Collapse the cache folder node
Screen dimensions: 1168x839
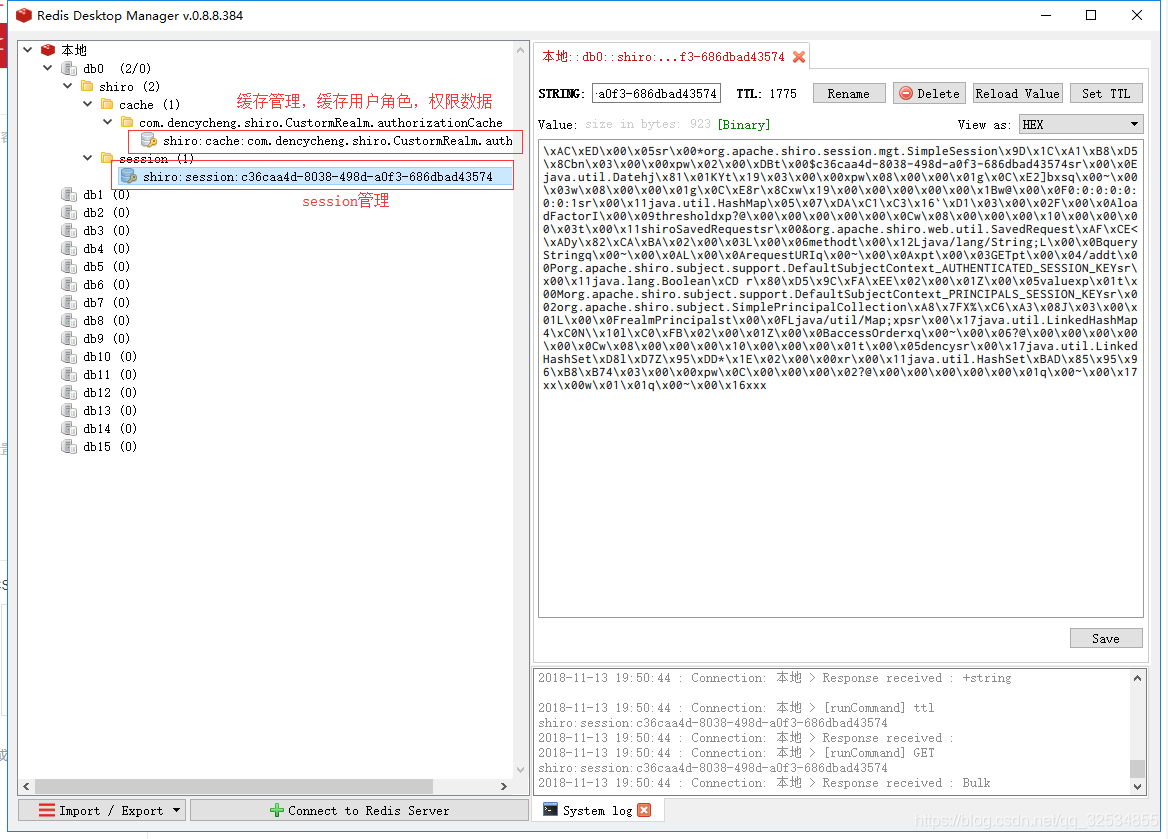[87, 104]
